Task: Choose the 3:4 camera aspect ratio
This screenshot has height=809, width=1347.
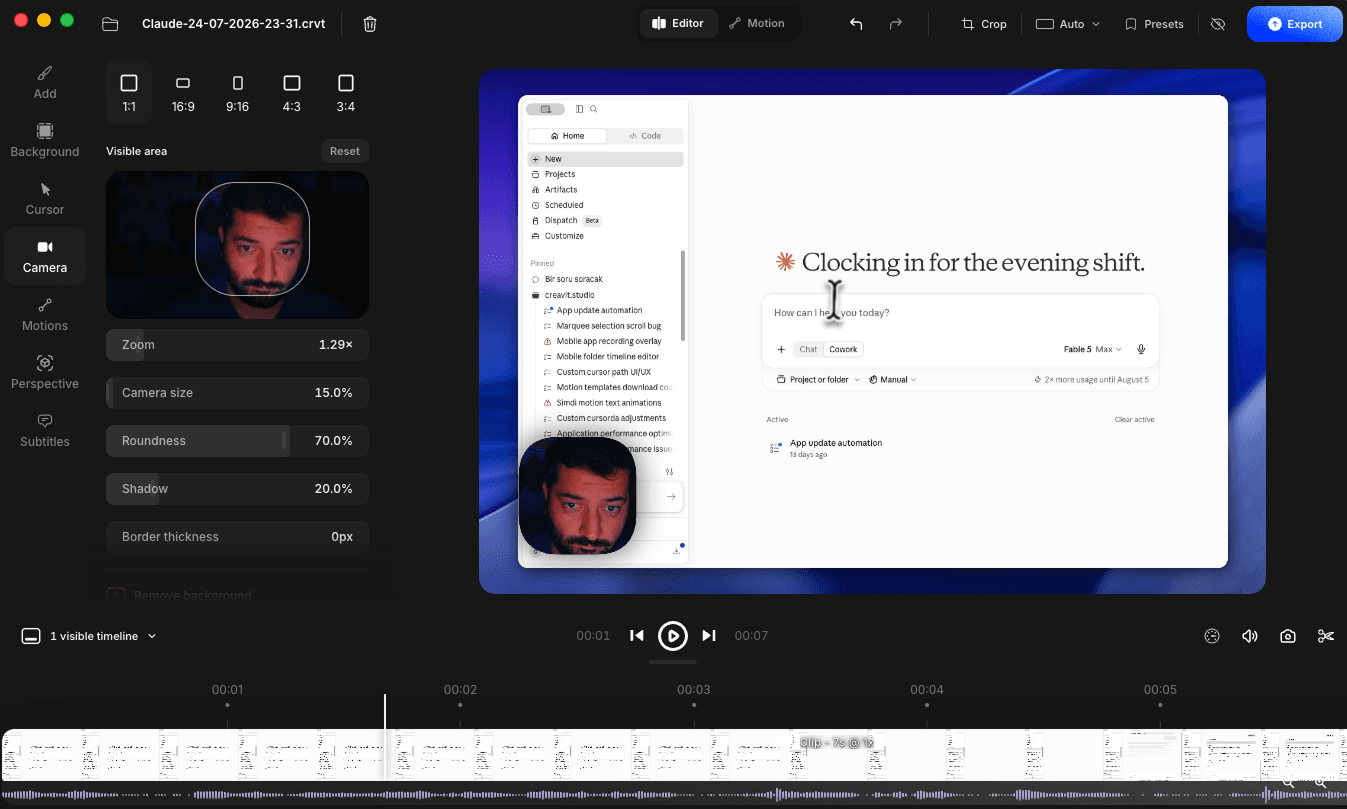Action: point(345,92)
